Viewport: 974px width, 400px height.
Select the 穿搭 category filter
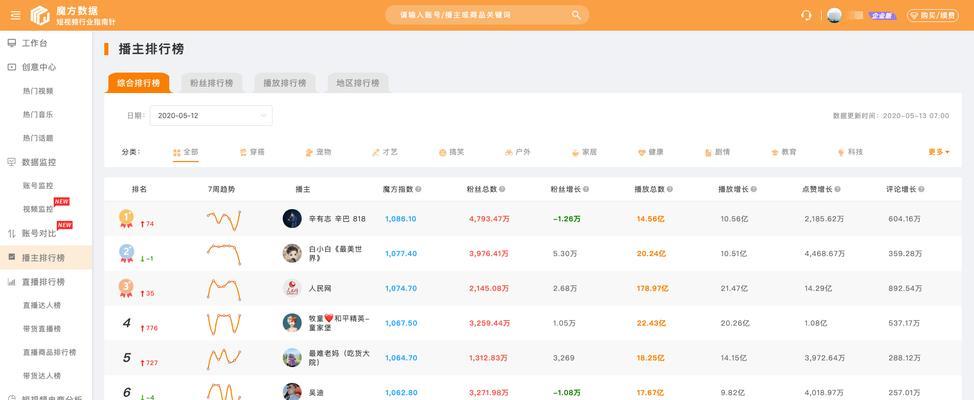pyautogui.click(x=252, y=152)
